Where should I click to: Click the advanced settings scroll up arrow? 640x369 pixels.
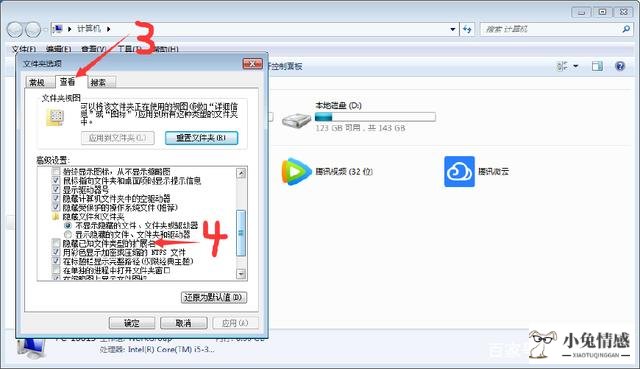point(241,173)
